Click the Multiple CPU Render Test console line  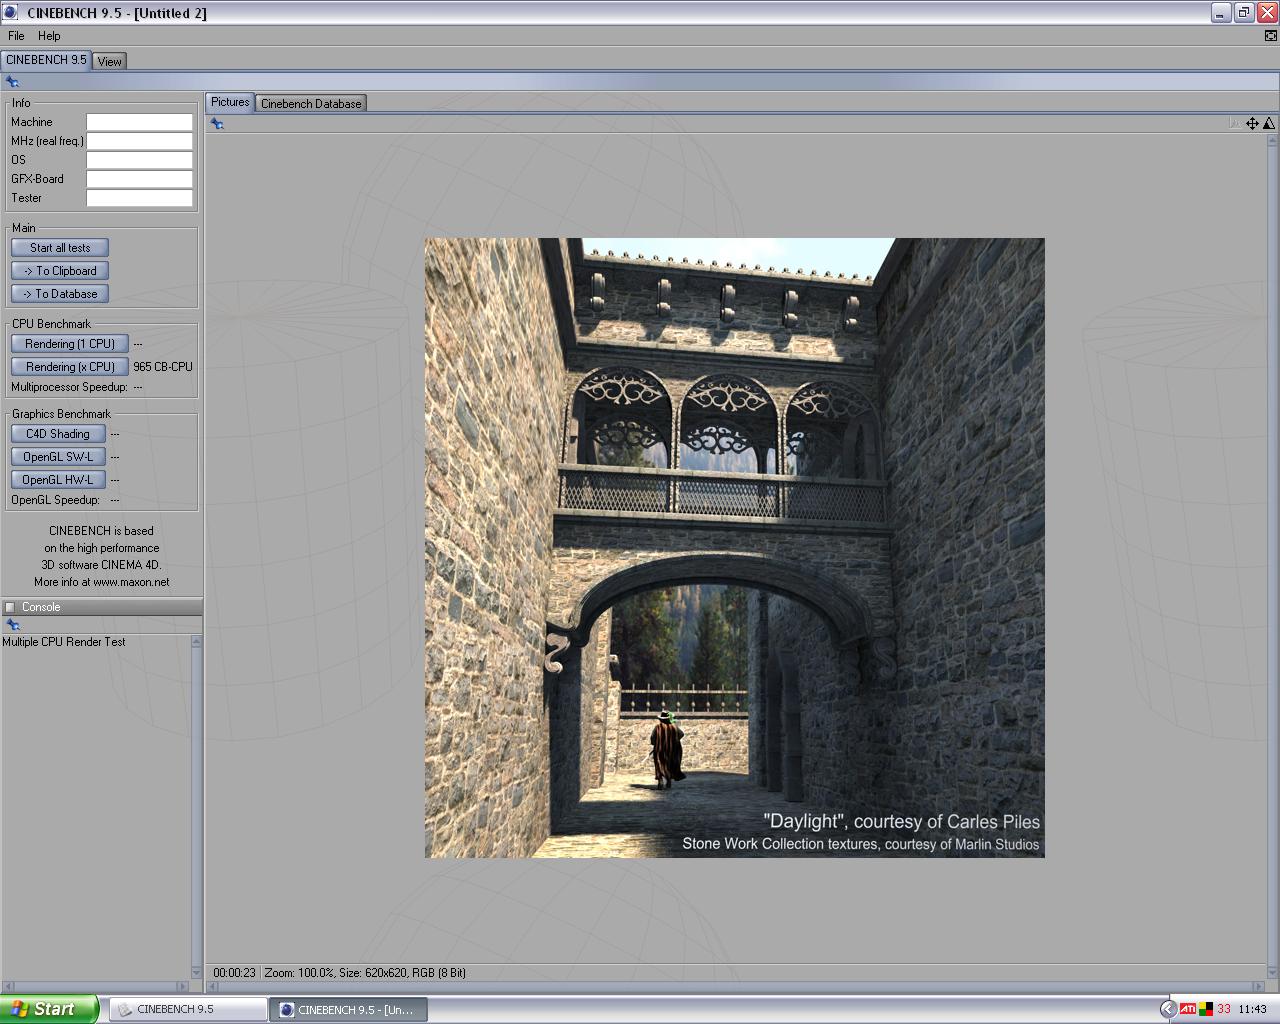64,642
